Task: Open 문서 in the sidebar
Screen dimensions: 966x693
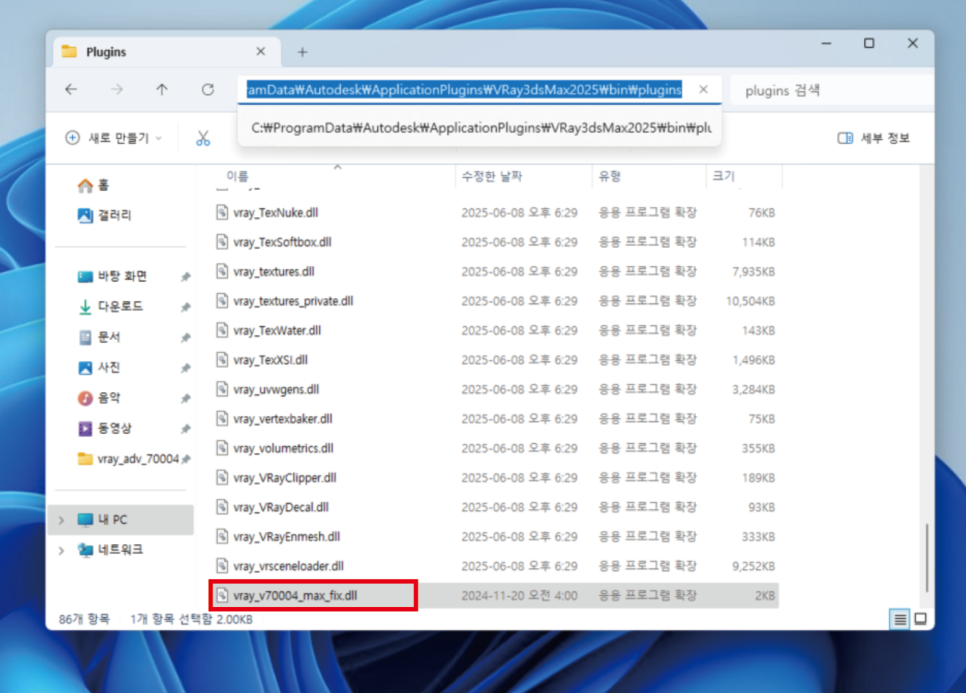Action: click(122, 337)
